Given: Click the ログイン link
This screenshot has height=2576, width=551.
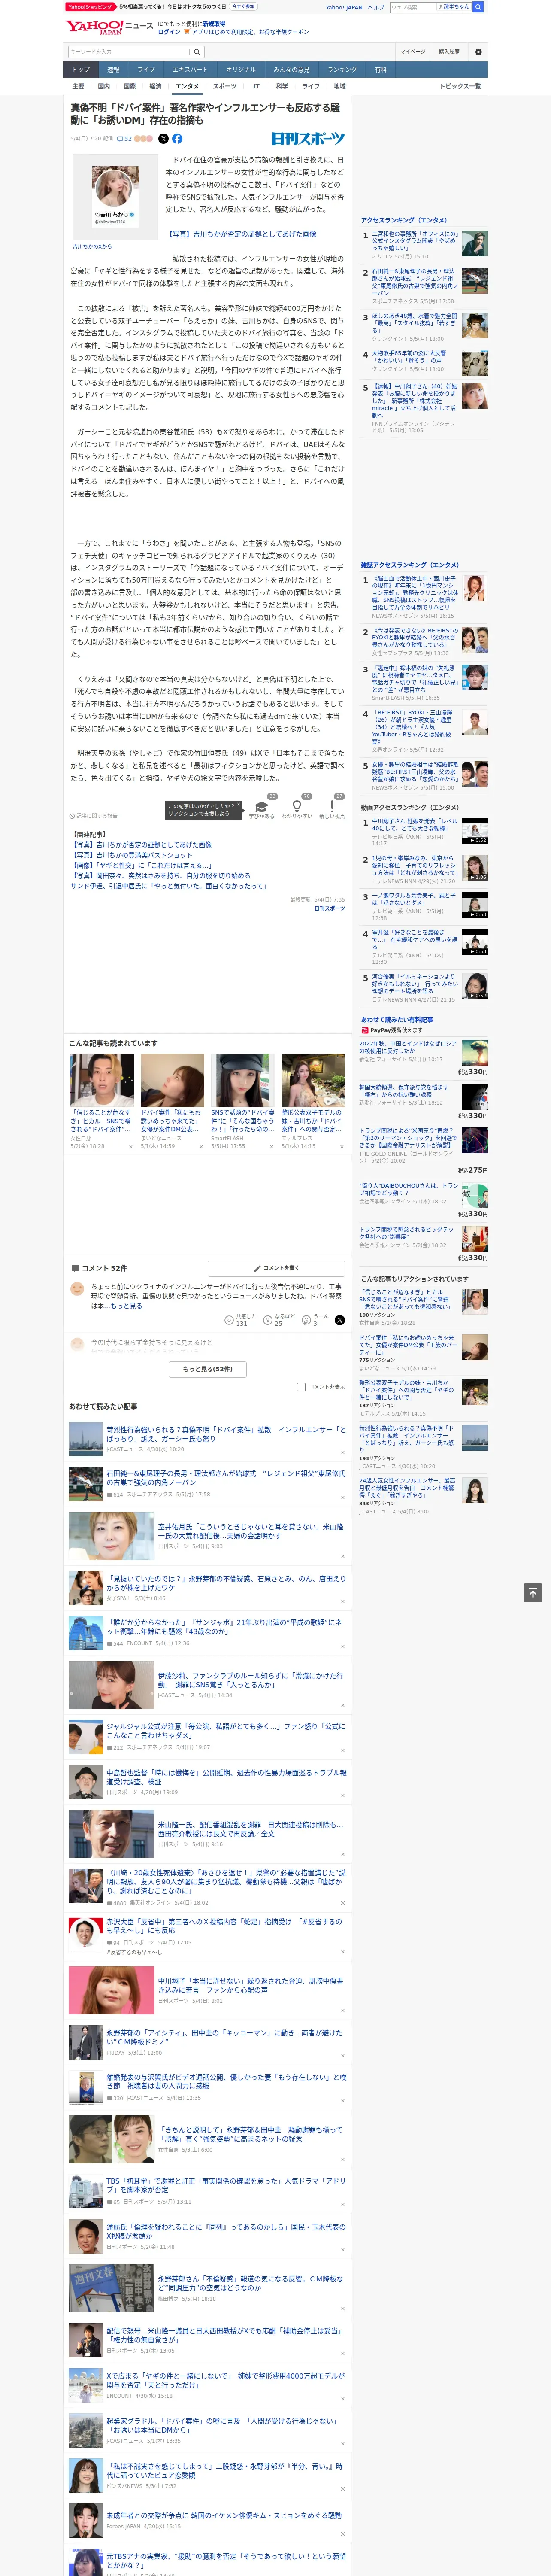Looking at the screenshot, I should (x=169, y=32).
